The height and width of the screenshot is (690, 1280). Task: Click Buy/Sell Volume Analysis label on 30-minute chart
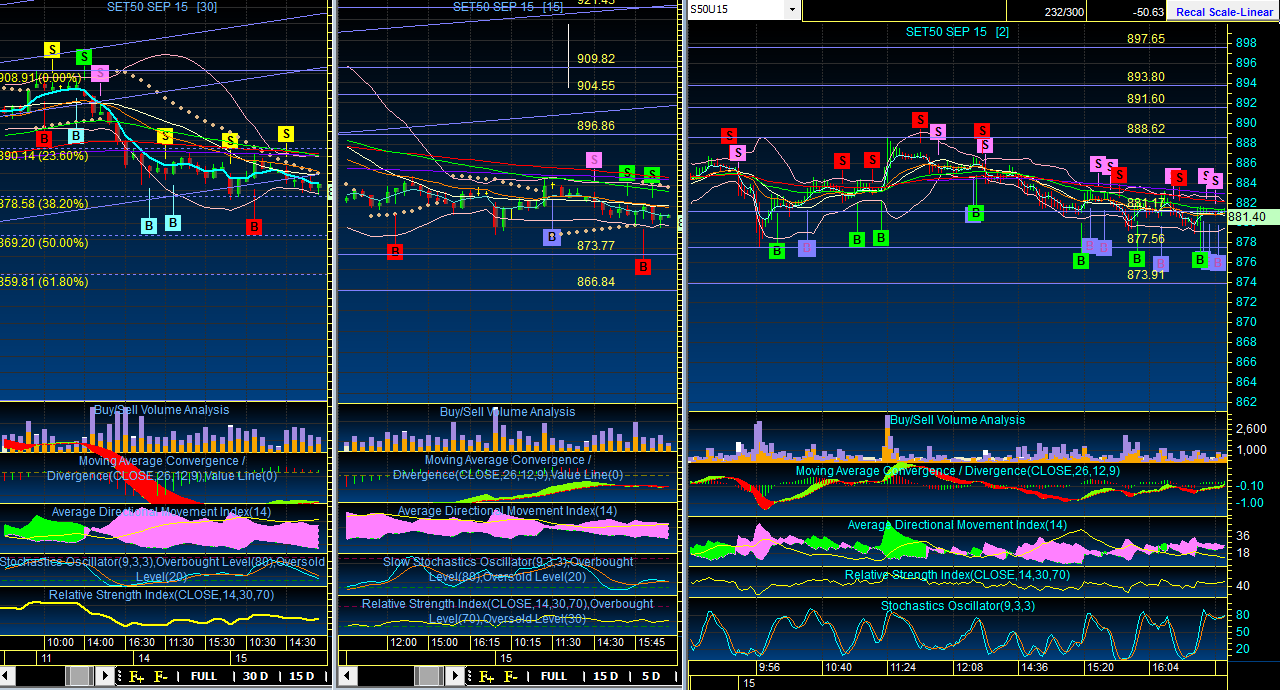[162, 410]
